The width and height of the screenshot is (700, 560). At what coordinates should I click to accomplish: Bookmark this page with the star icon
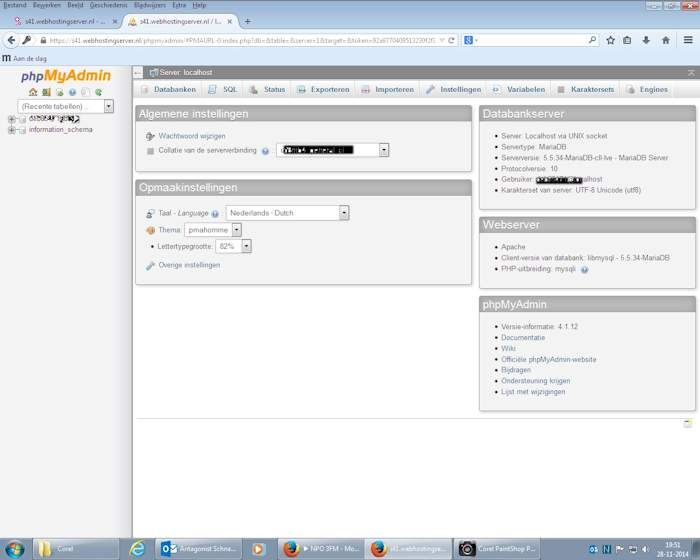pyautogui.click(x=610, y=40)
